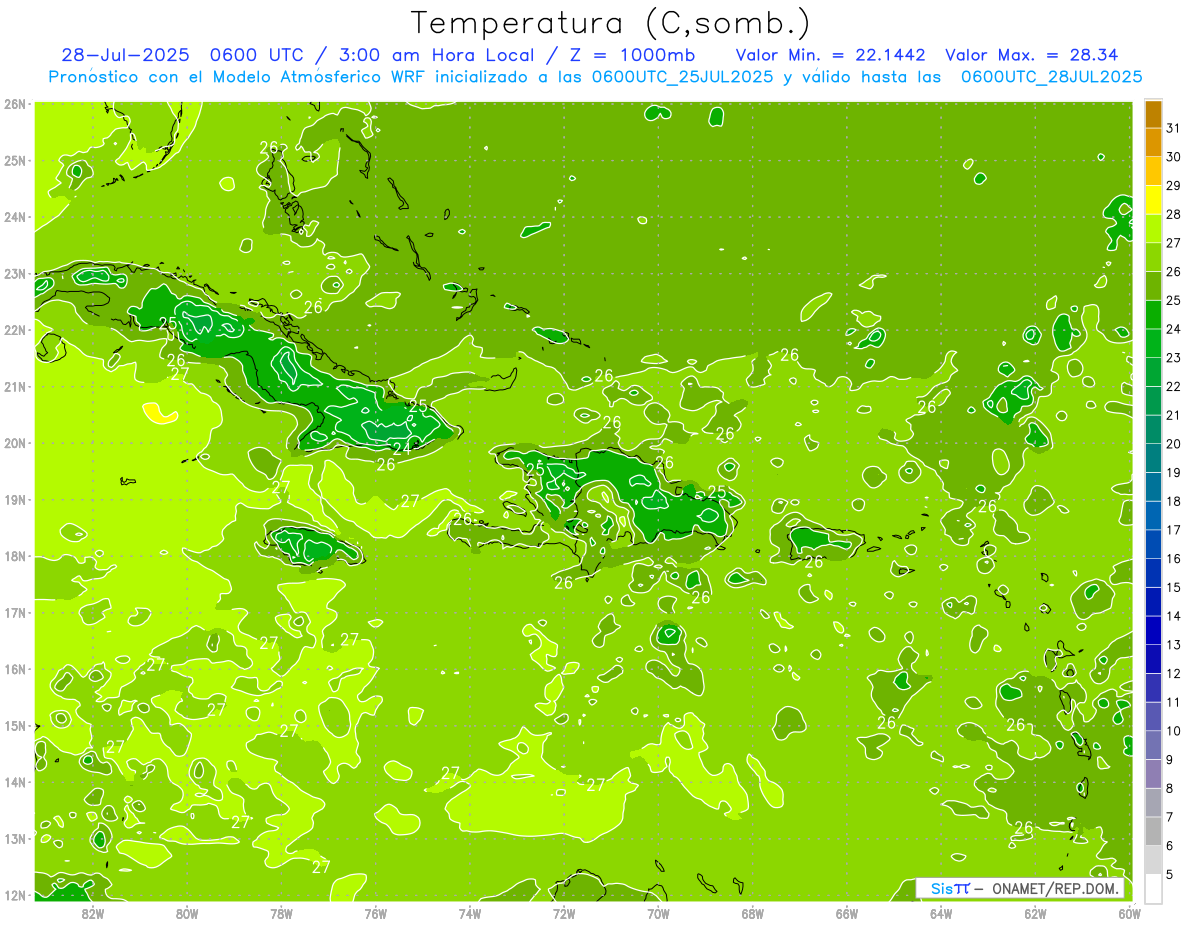Click the gray colorbar segment between 6 and 7
The width and height of the screenshot is (1200, 927).
pos(1153,830)
